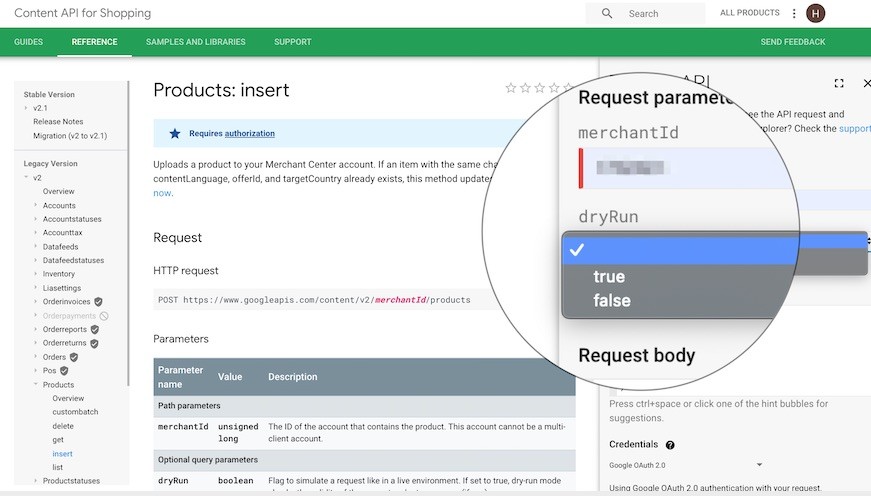Screen dimensions: 871x496
Task: Click the blue star authorization note icon
Action: click(x=175, y=133)
